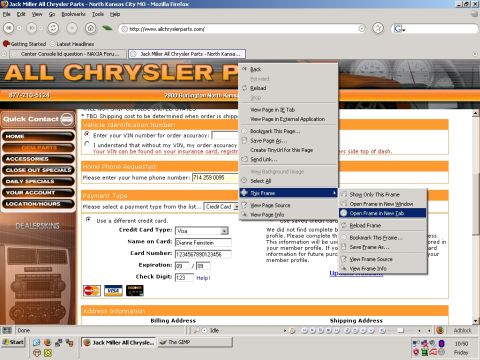Open the File menu

(7, 14)
